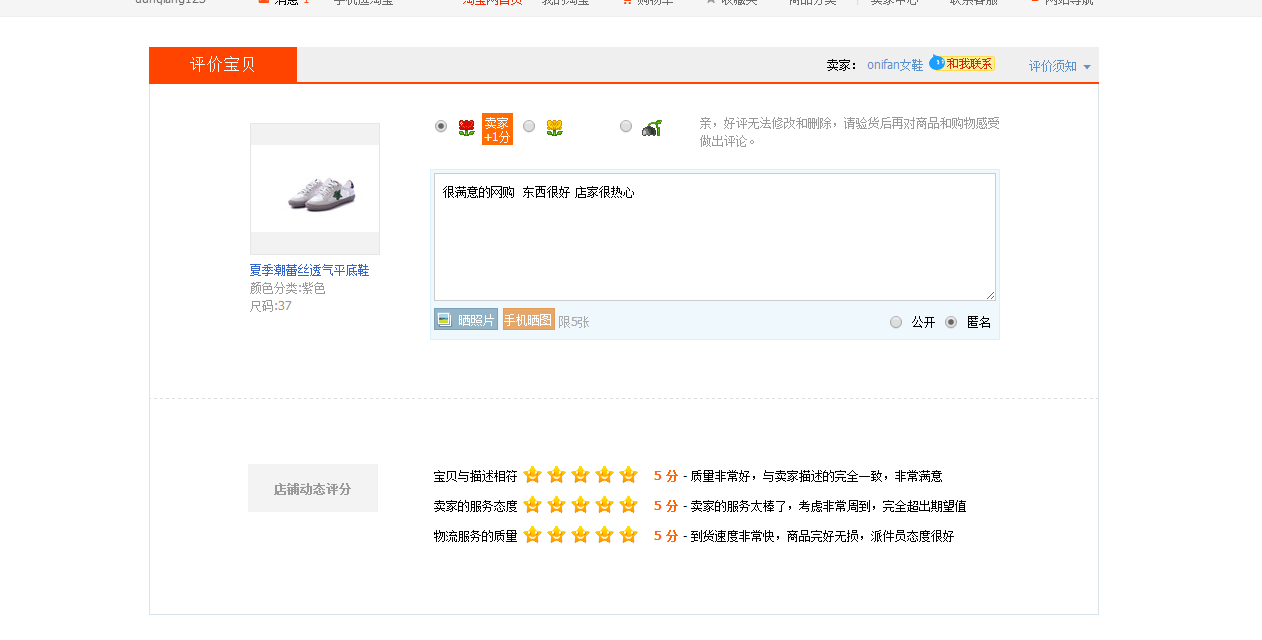Screen dimensions: 1262x640
Task: Click the red flower good-review icon
Action: [x=466, y=127]
